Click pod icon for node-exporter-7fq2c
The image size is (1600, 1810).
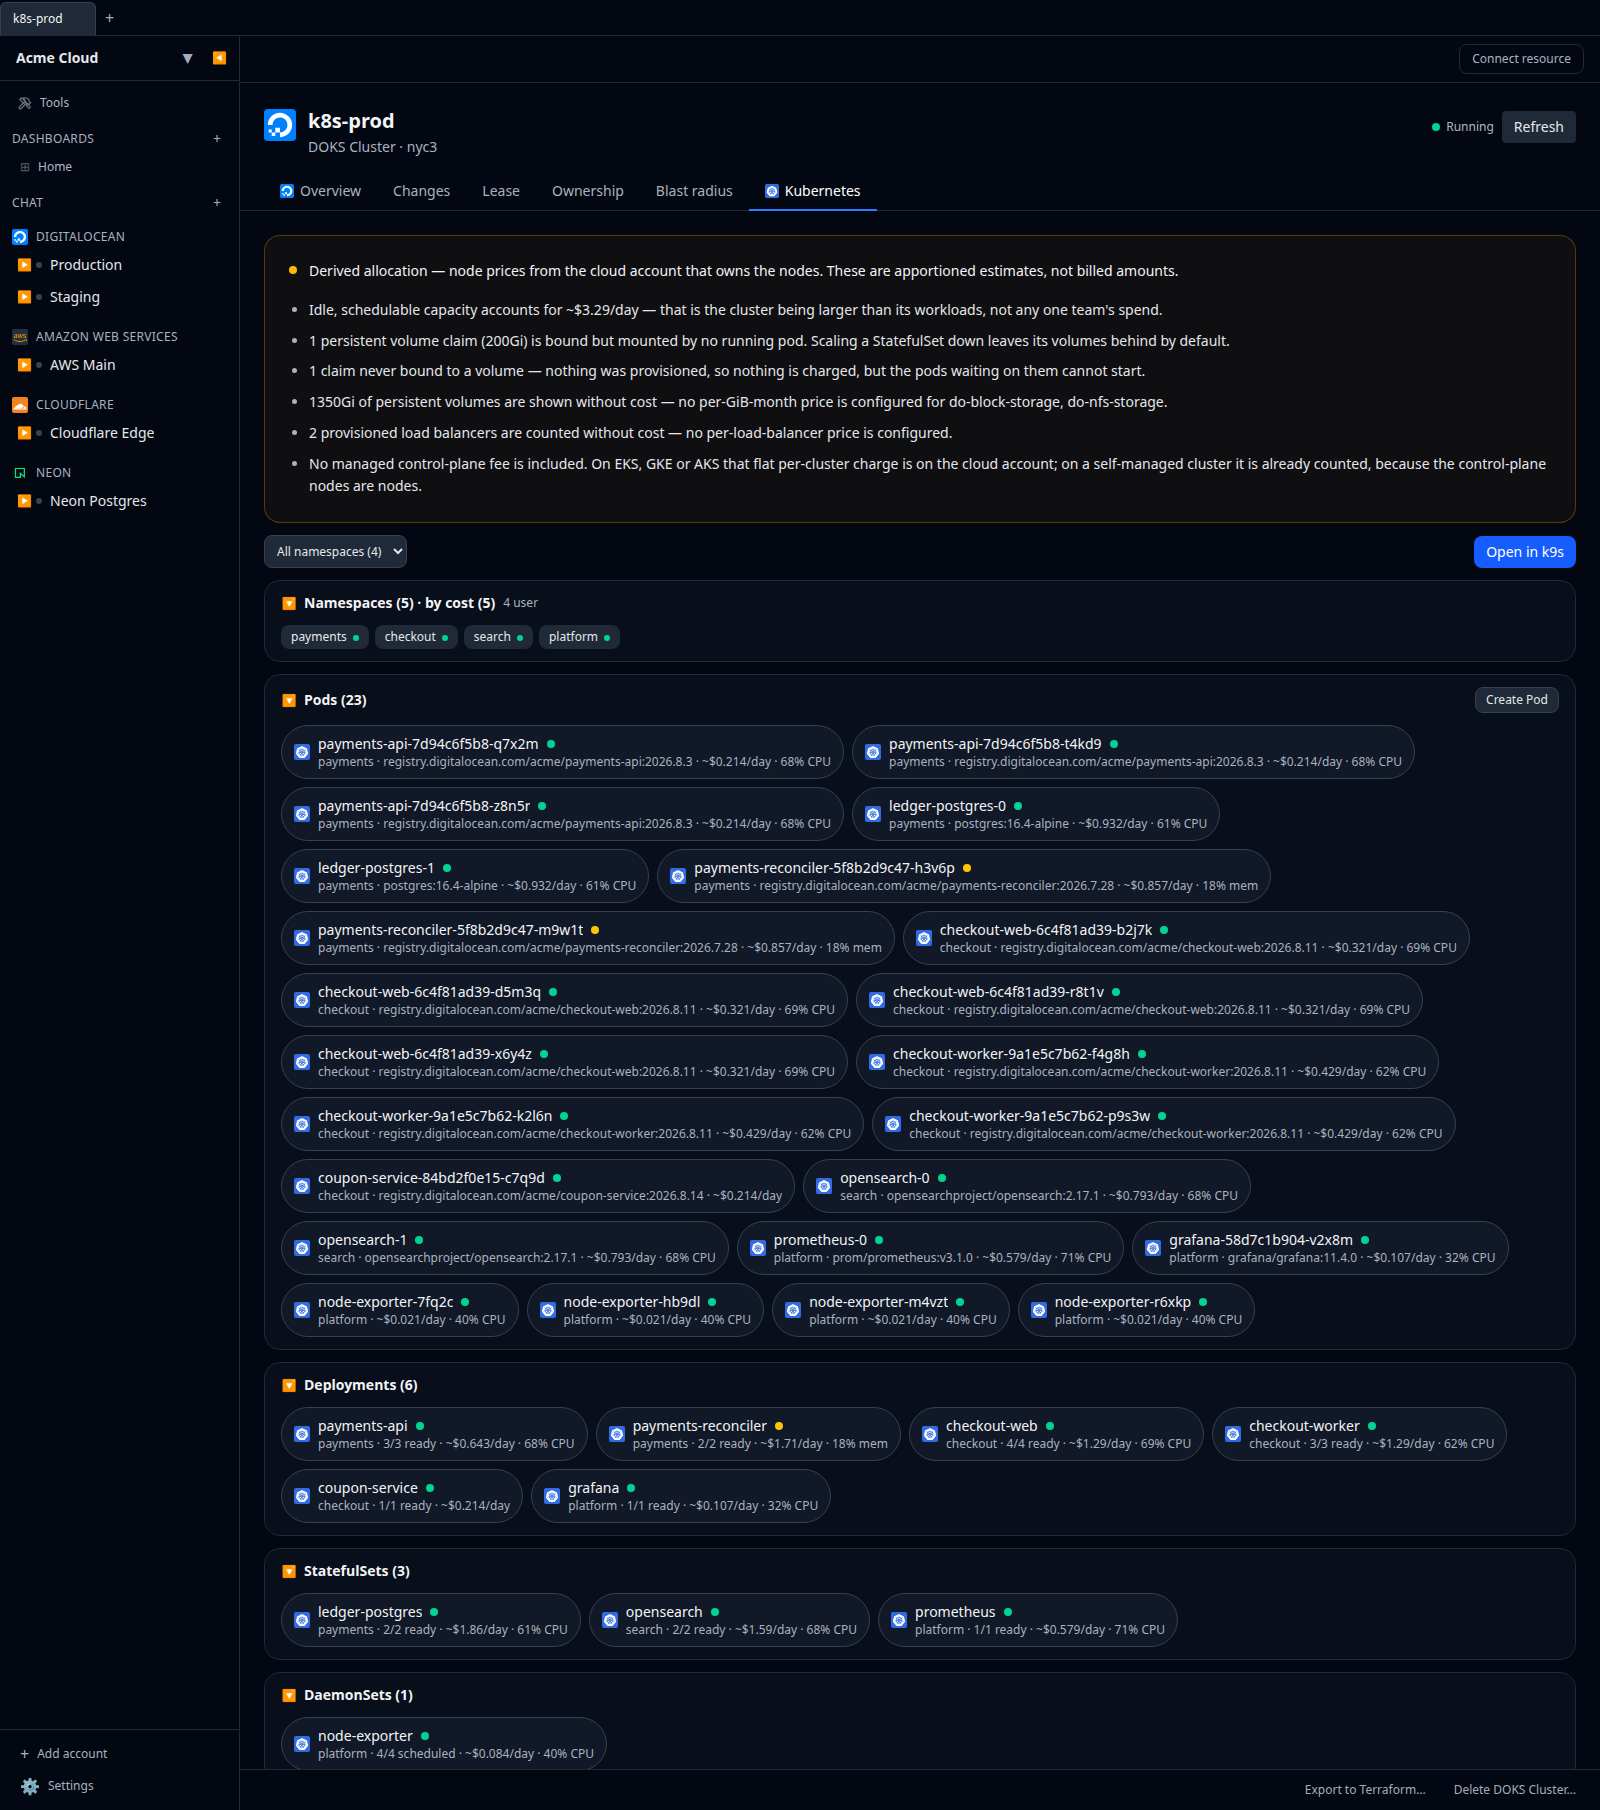302,1310
